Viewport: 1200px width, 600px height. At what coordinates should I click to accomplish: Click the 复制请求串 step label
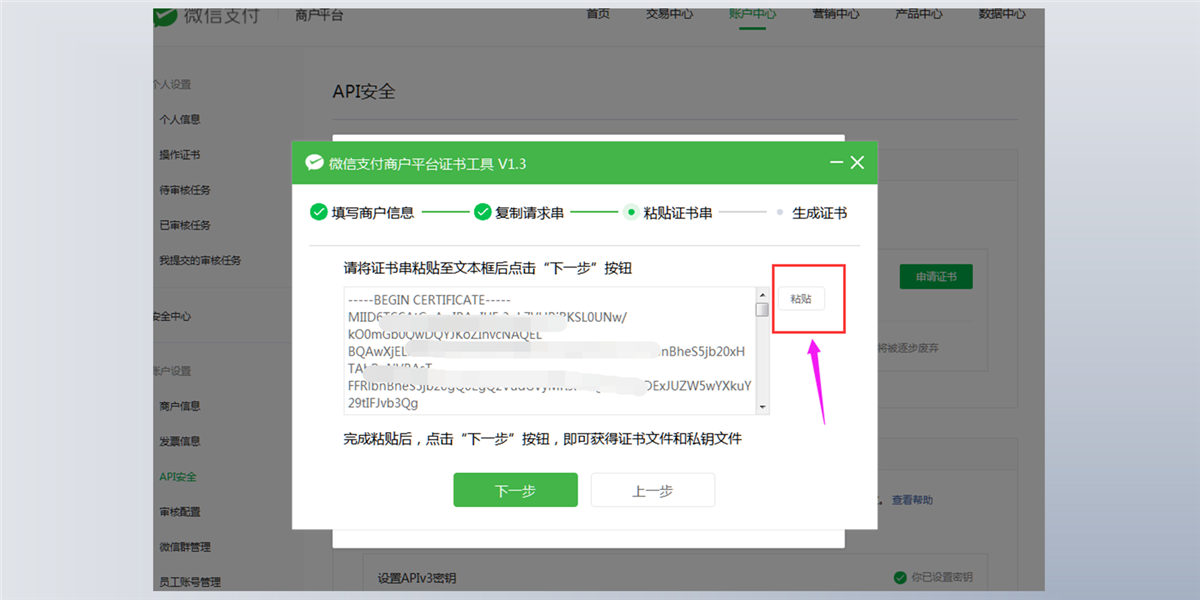[530, 213]
